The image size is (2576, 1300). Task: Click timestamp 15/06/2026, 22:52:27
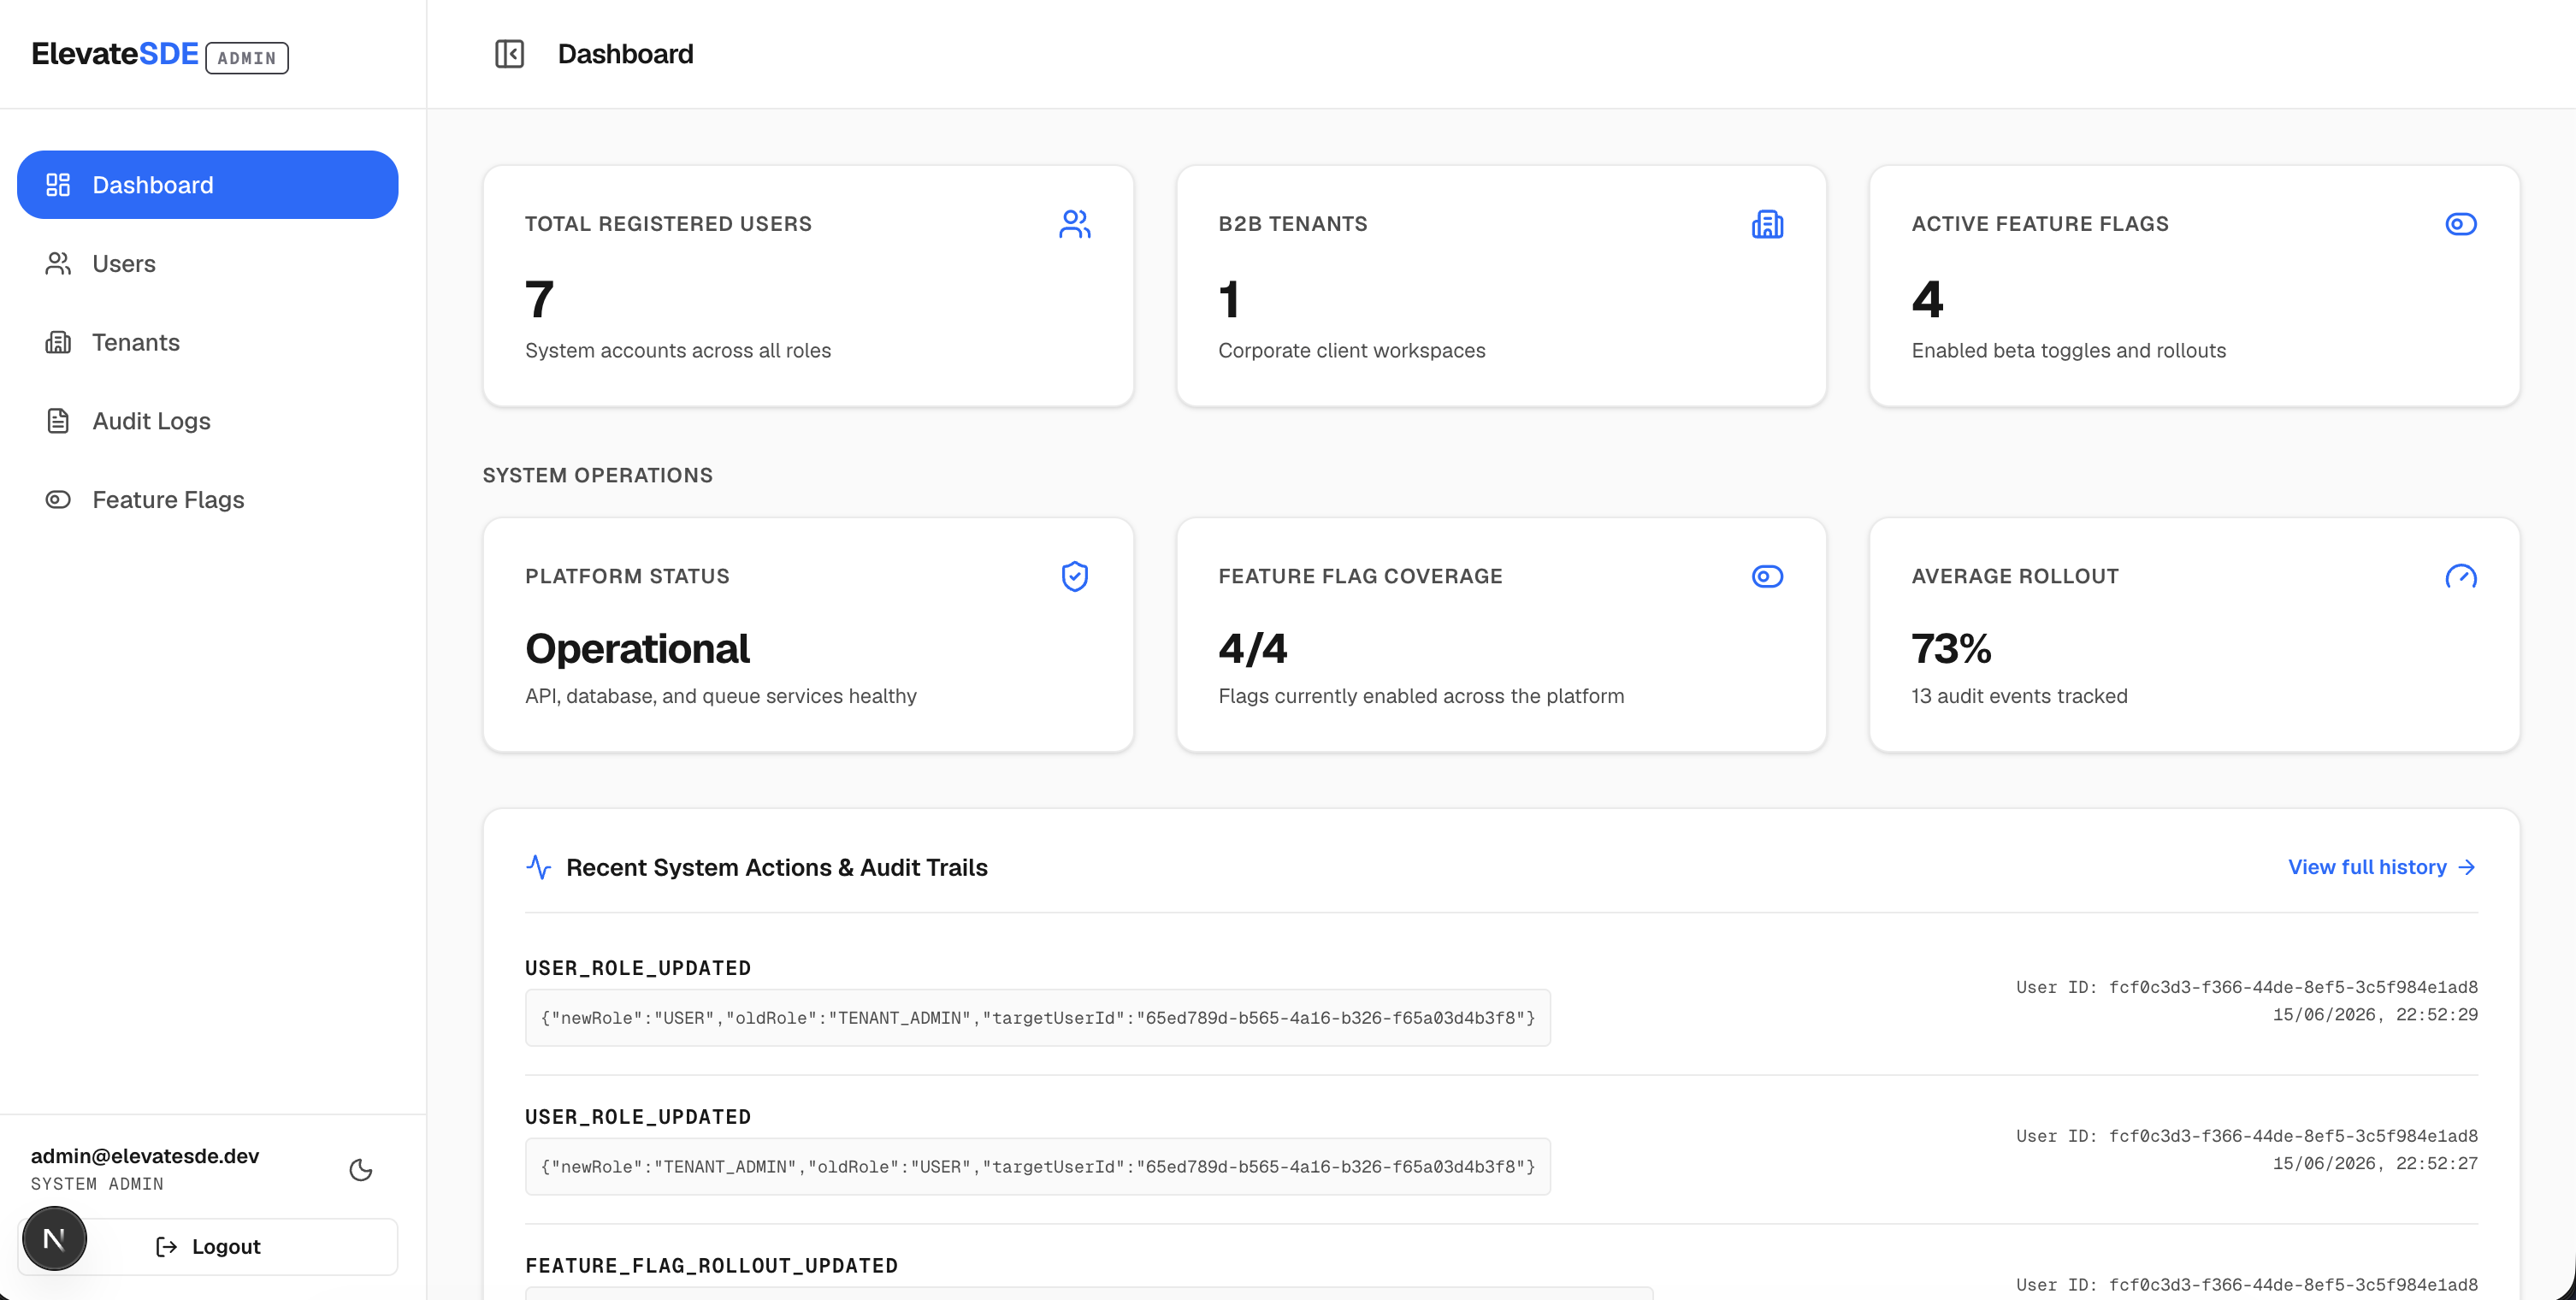[2375, 1164]
